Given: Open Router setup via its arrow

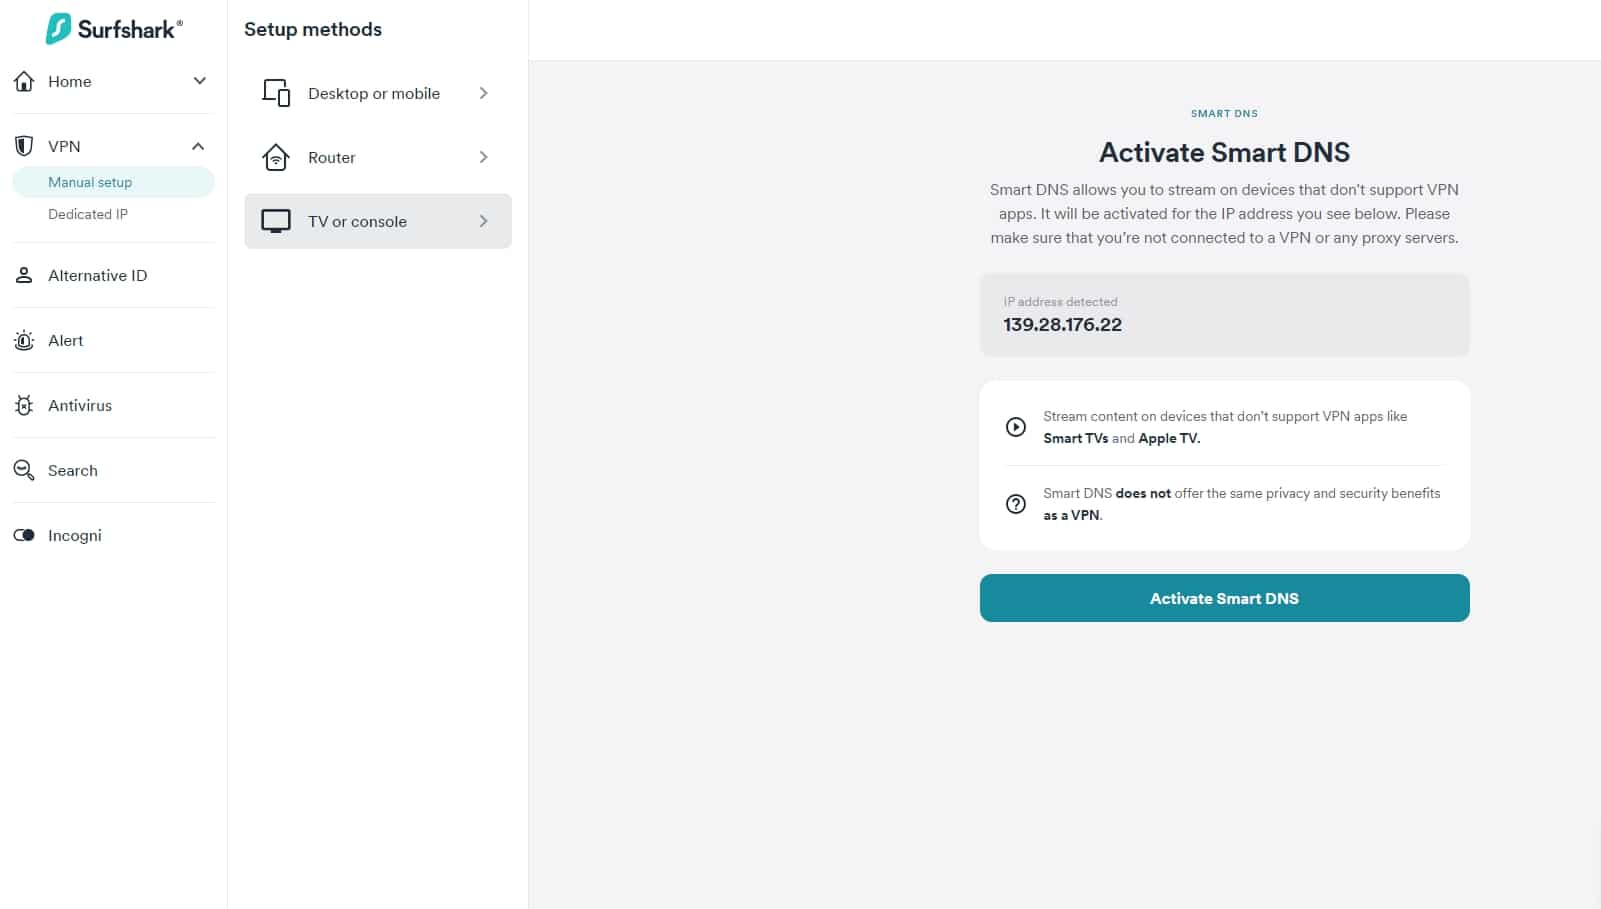Looking at the screenshot, I should pyautogui.click(x=483, y=157).
